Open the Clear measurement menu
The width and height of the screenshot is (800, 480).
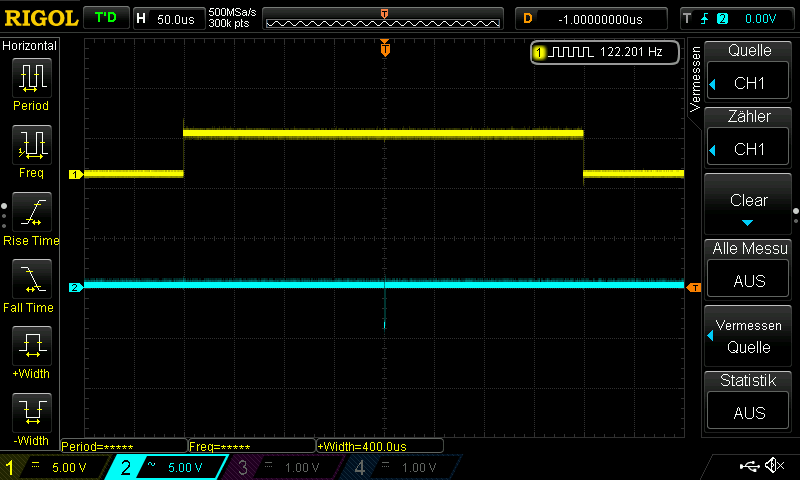748,204
